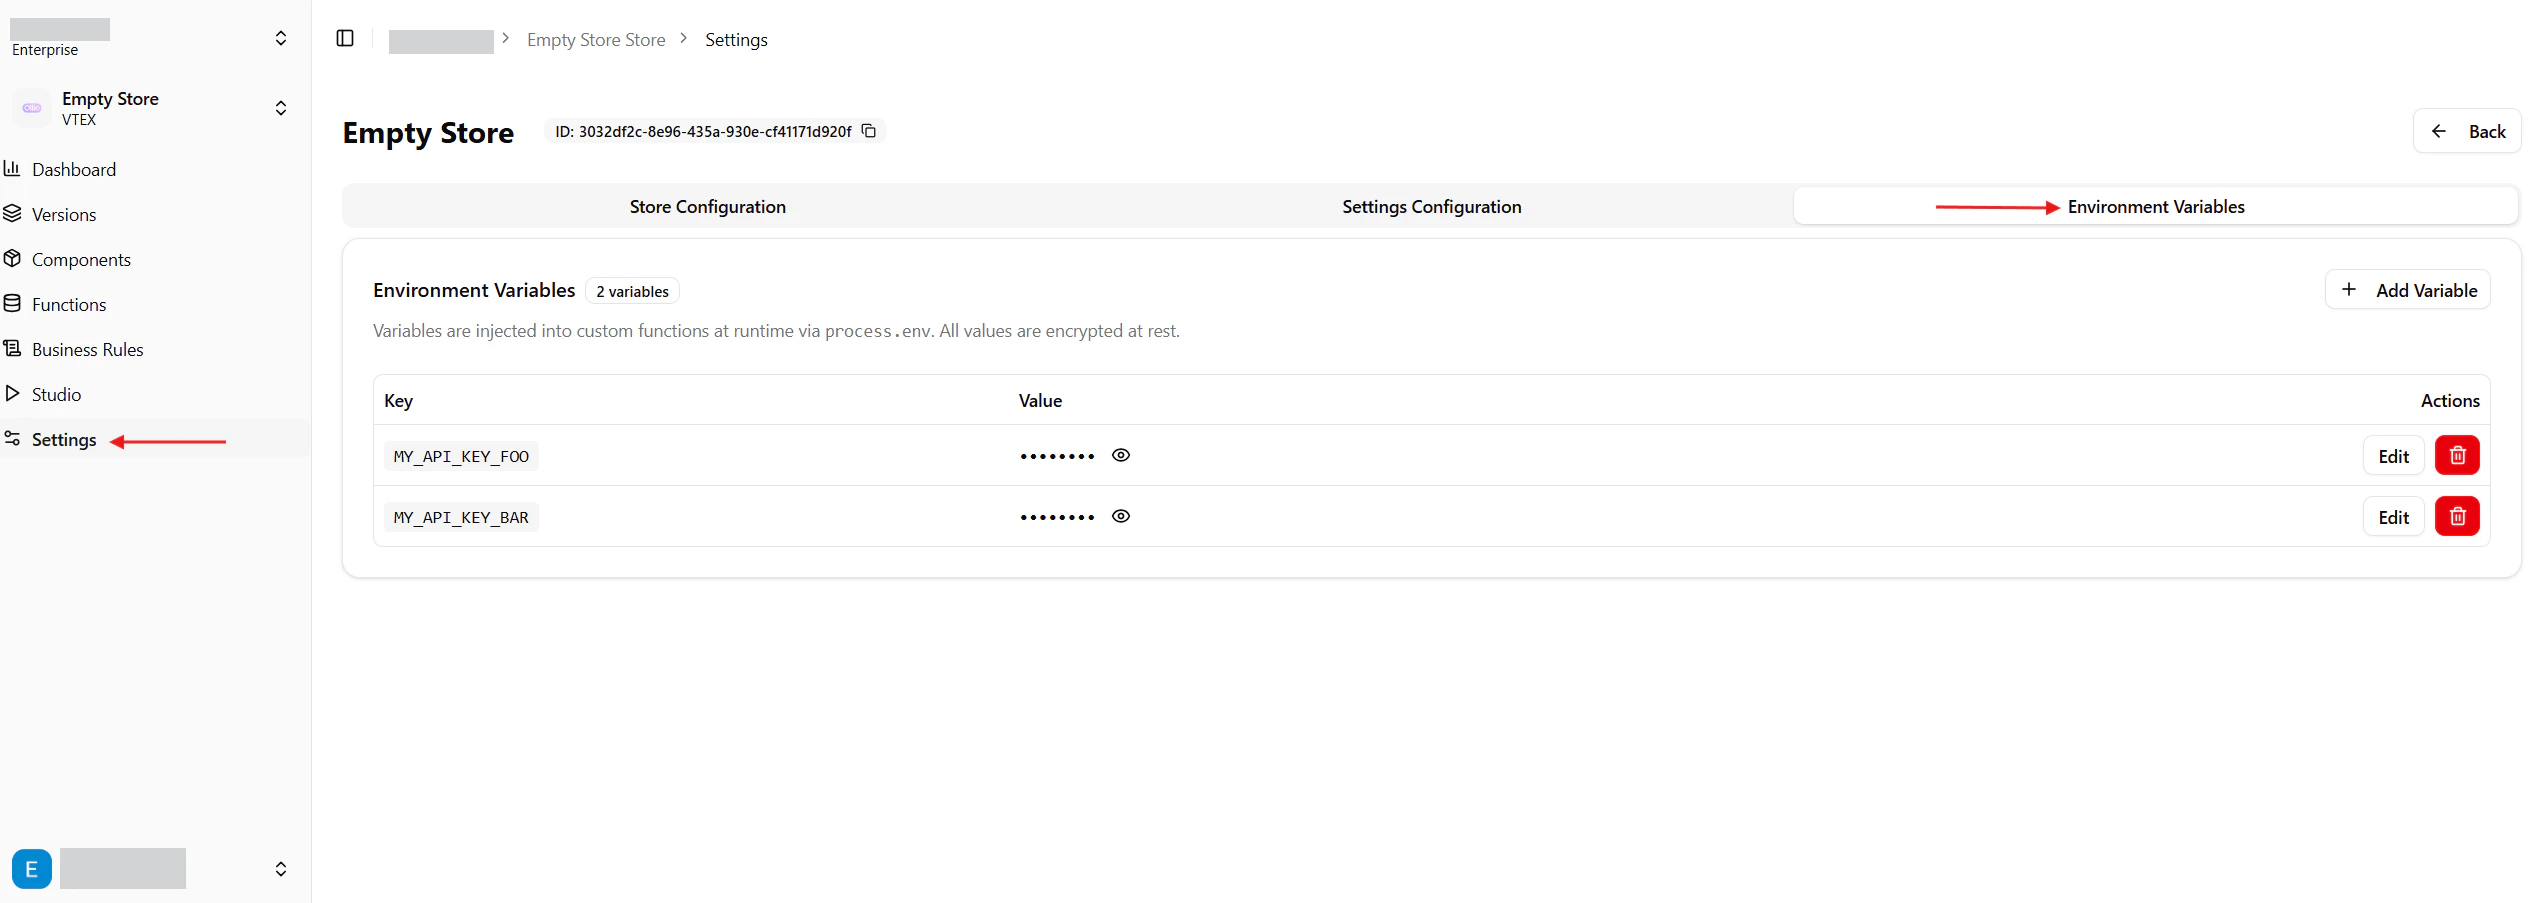Toggle the sidebar panel icon

point(345,38)
